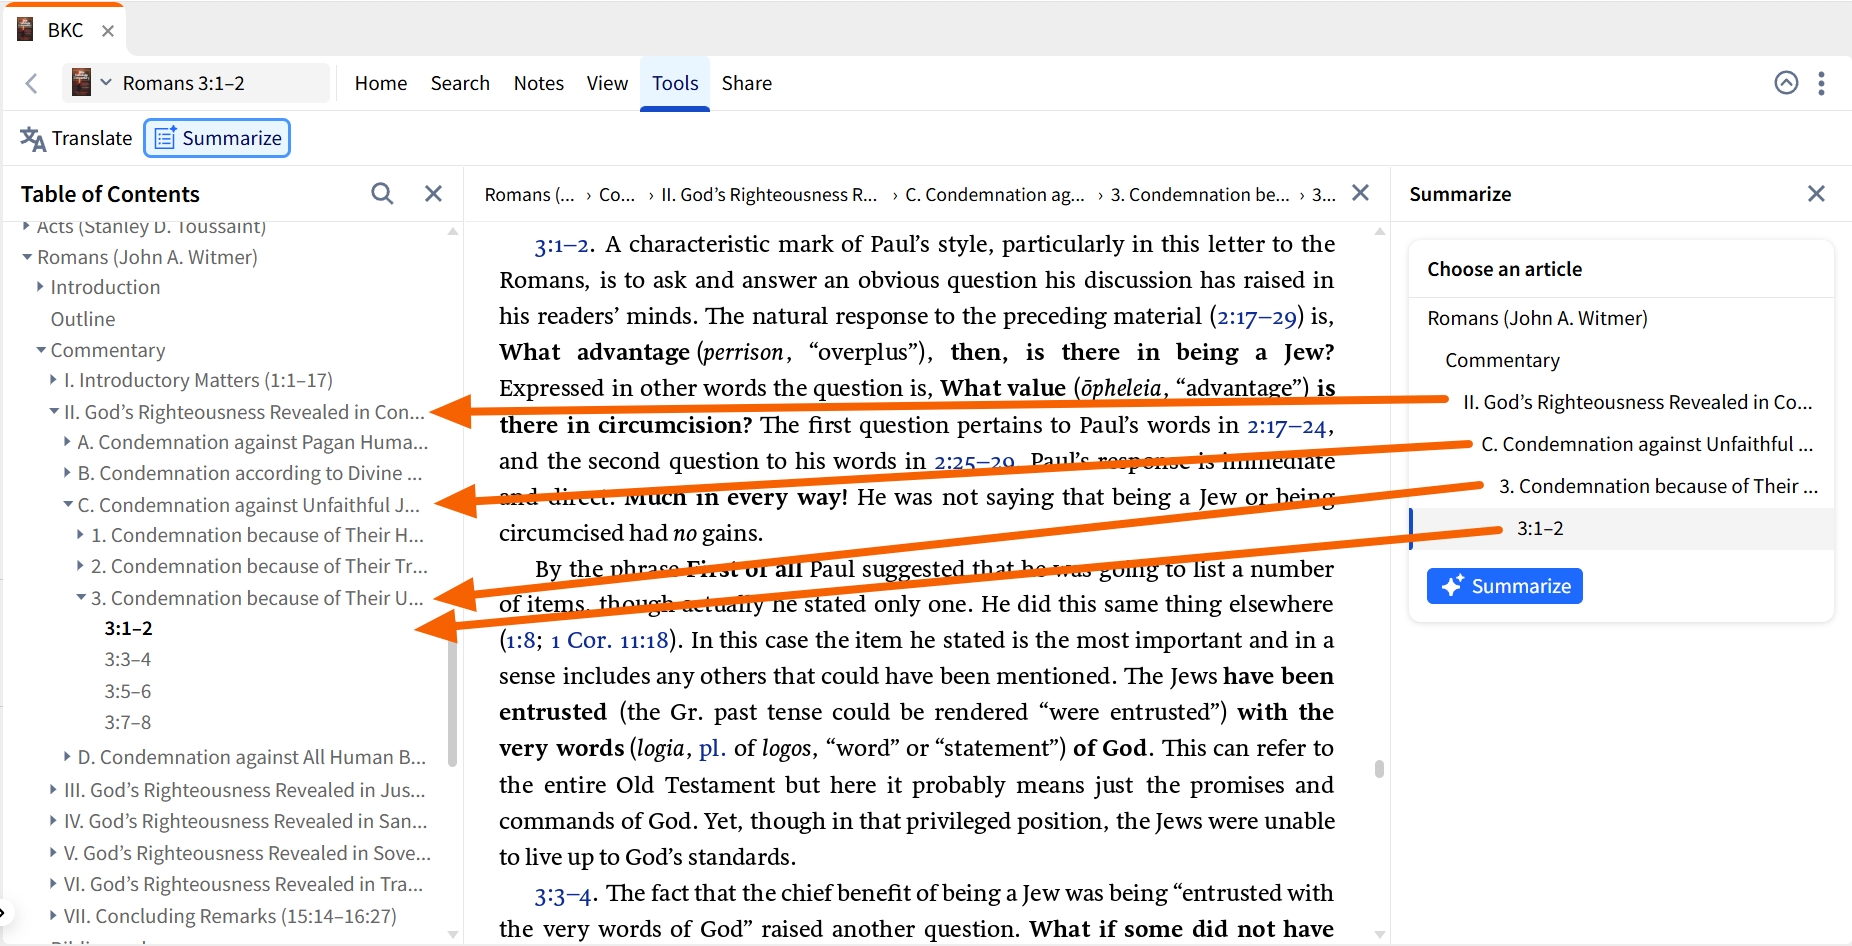Expand VI. God's Righteousness Revealed in Tra...
The image size is (1852, 946).
click(x=53, y=884)
